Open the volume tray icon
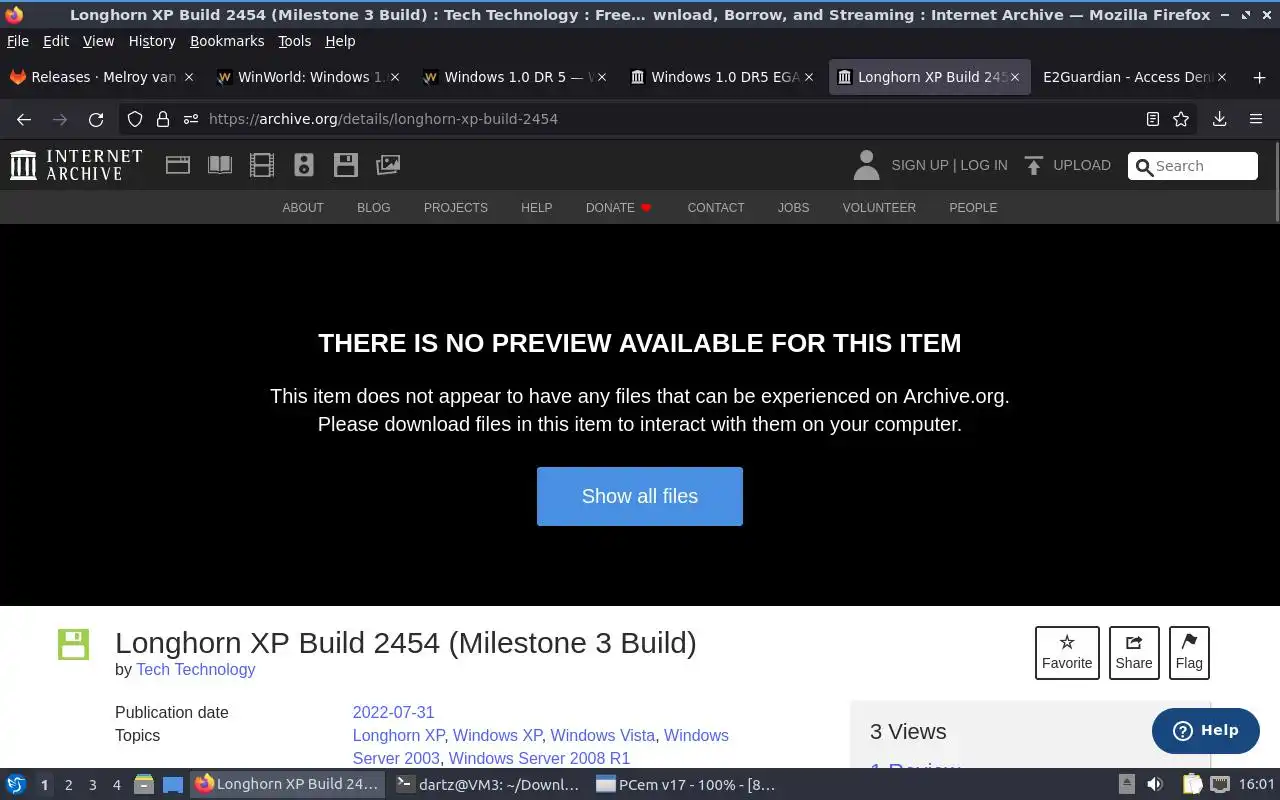This screenshot has width=1280, height=800. [1155, 785]
